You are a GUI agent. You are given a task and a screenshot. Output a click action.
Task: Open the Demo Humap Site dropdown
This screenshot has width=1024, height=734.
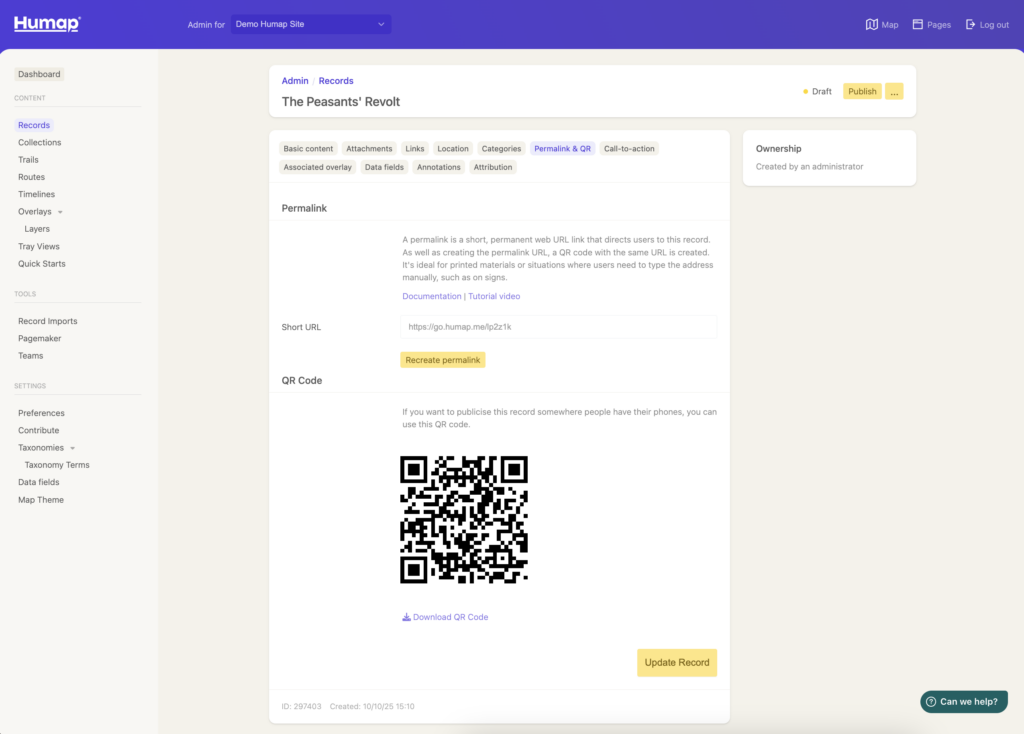tap(310, 24)
